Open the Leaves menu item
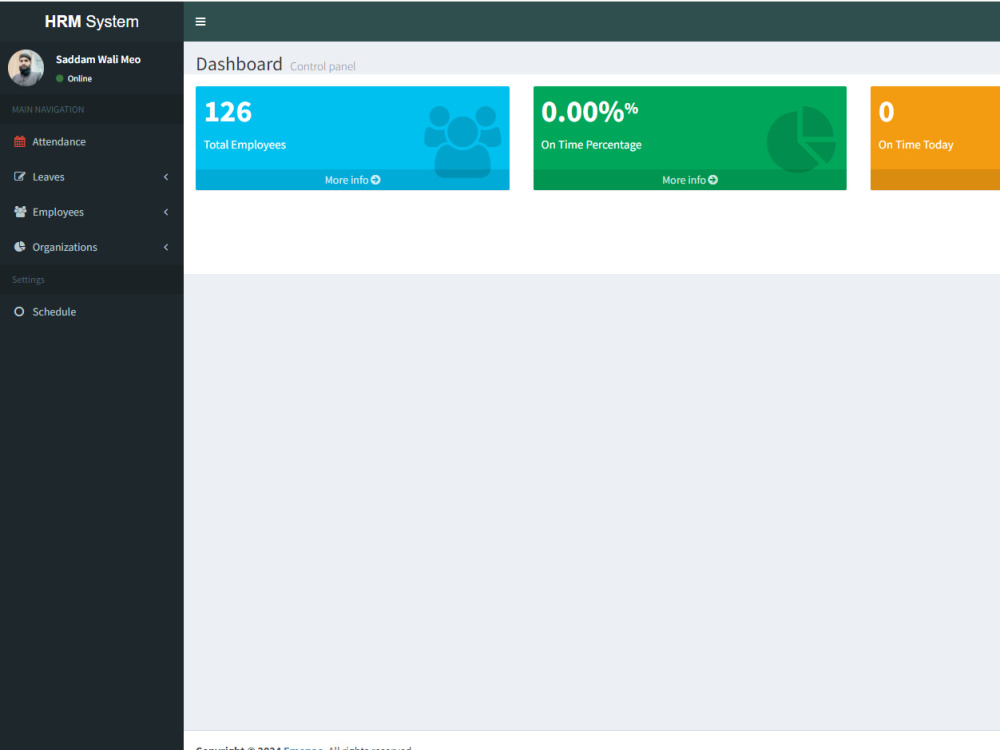 click(92, 177)
